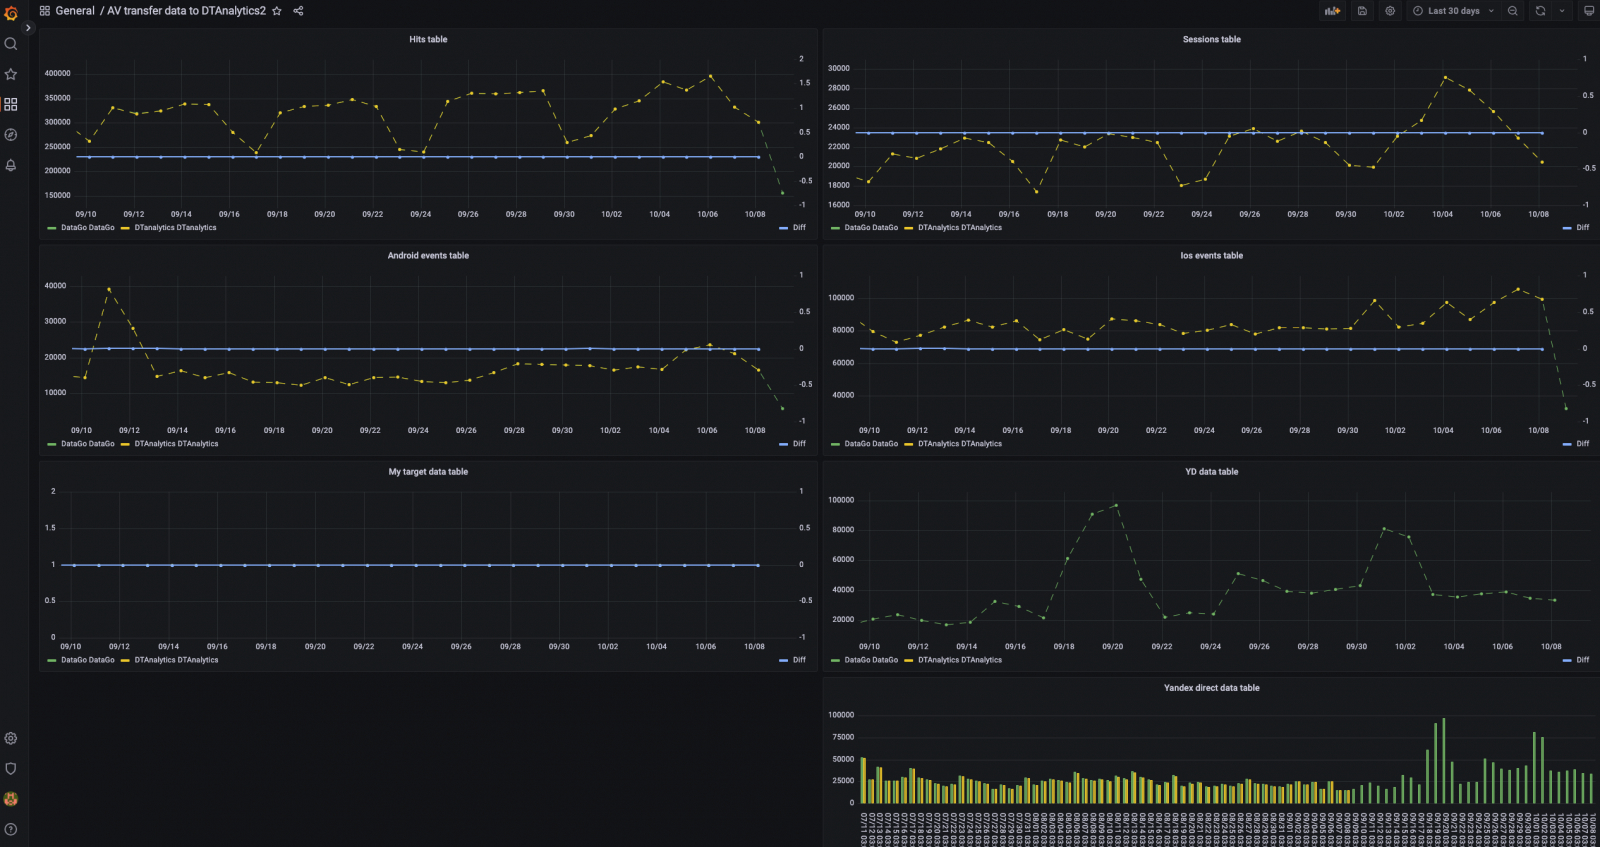The image size is (1600, 847).
Task: Go to the General folder link
Action: 75,11
